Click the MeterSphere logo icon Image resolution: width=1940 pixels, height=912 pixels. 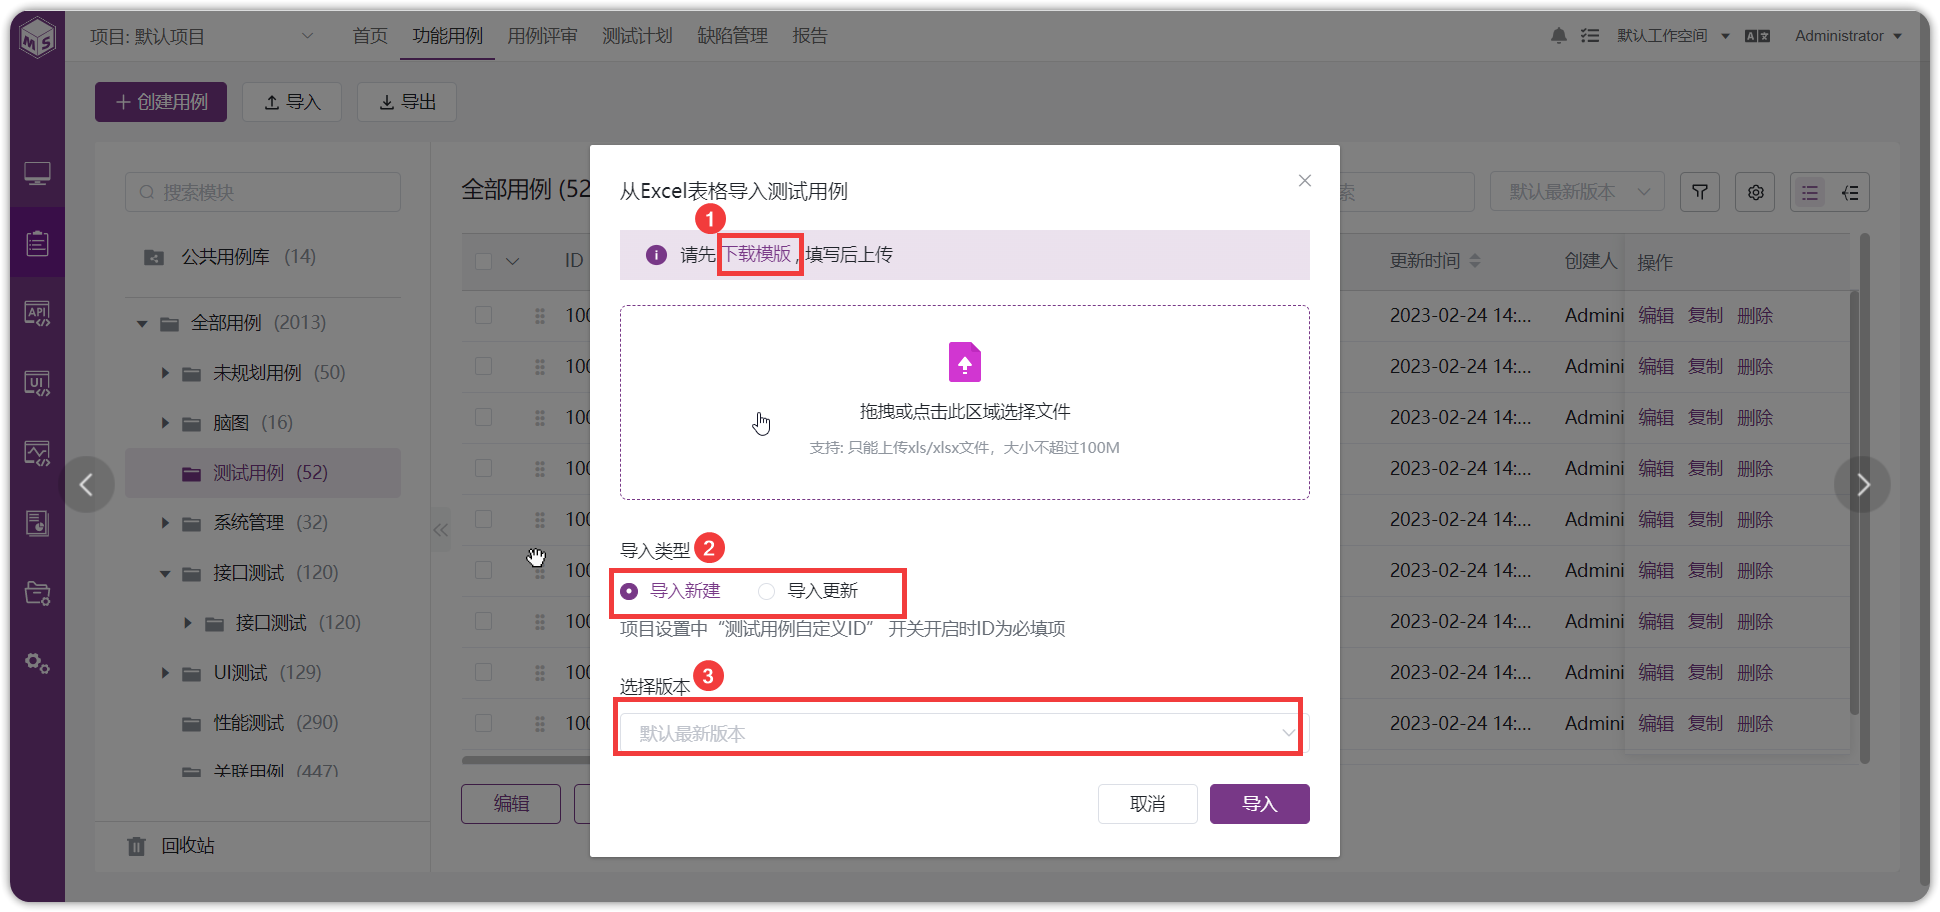coord(38,37)
